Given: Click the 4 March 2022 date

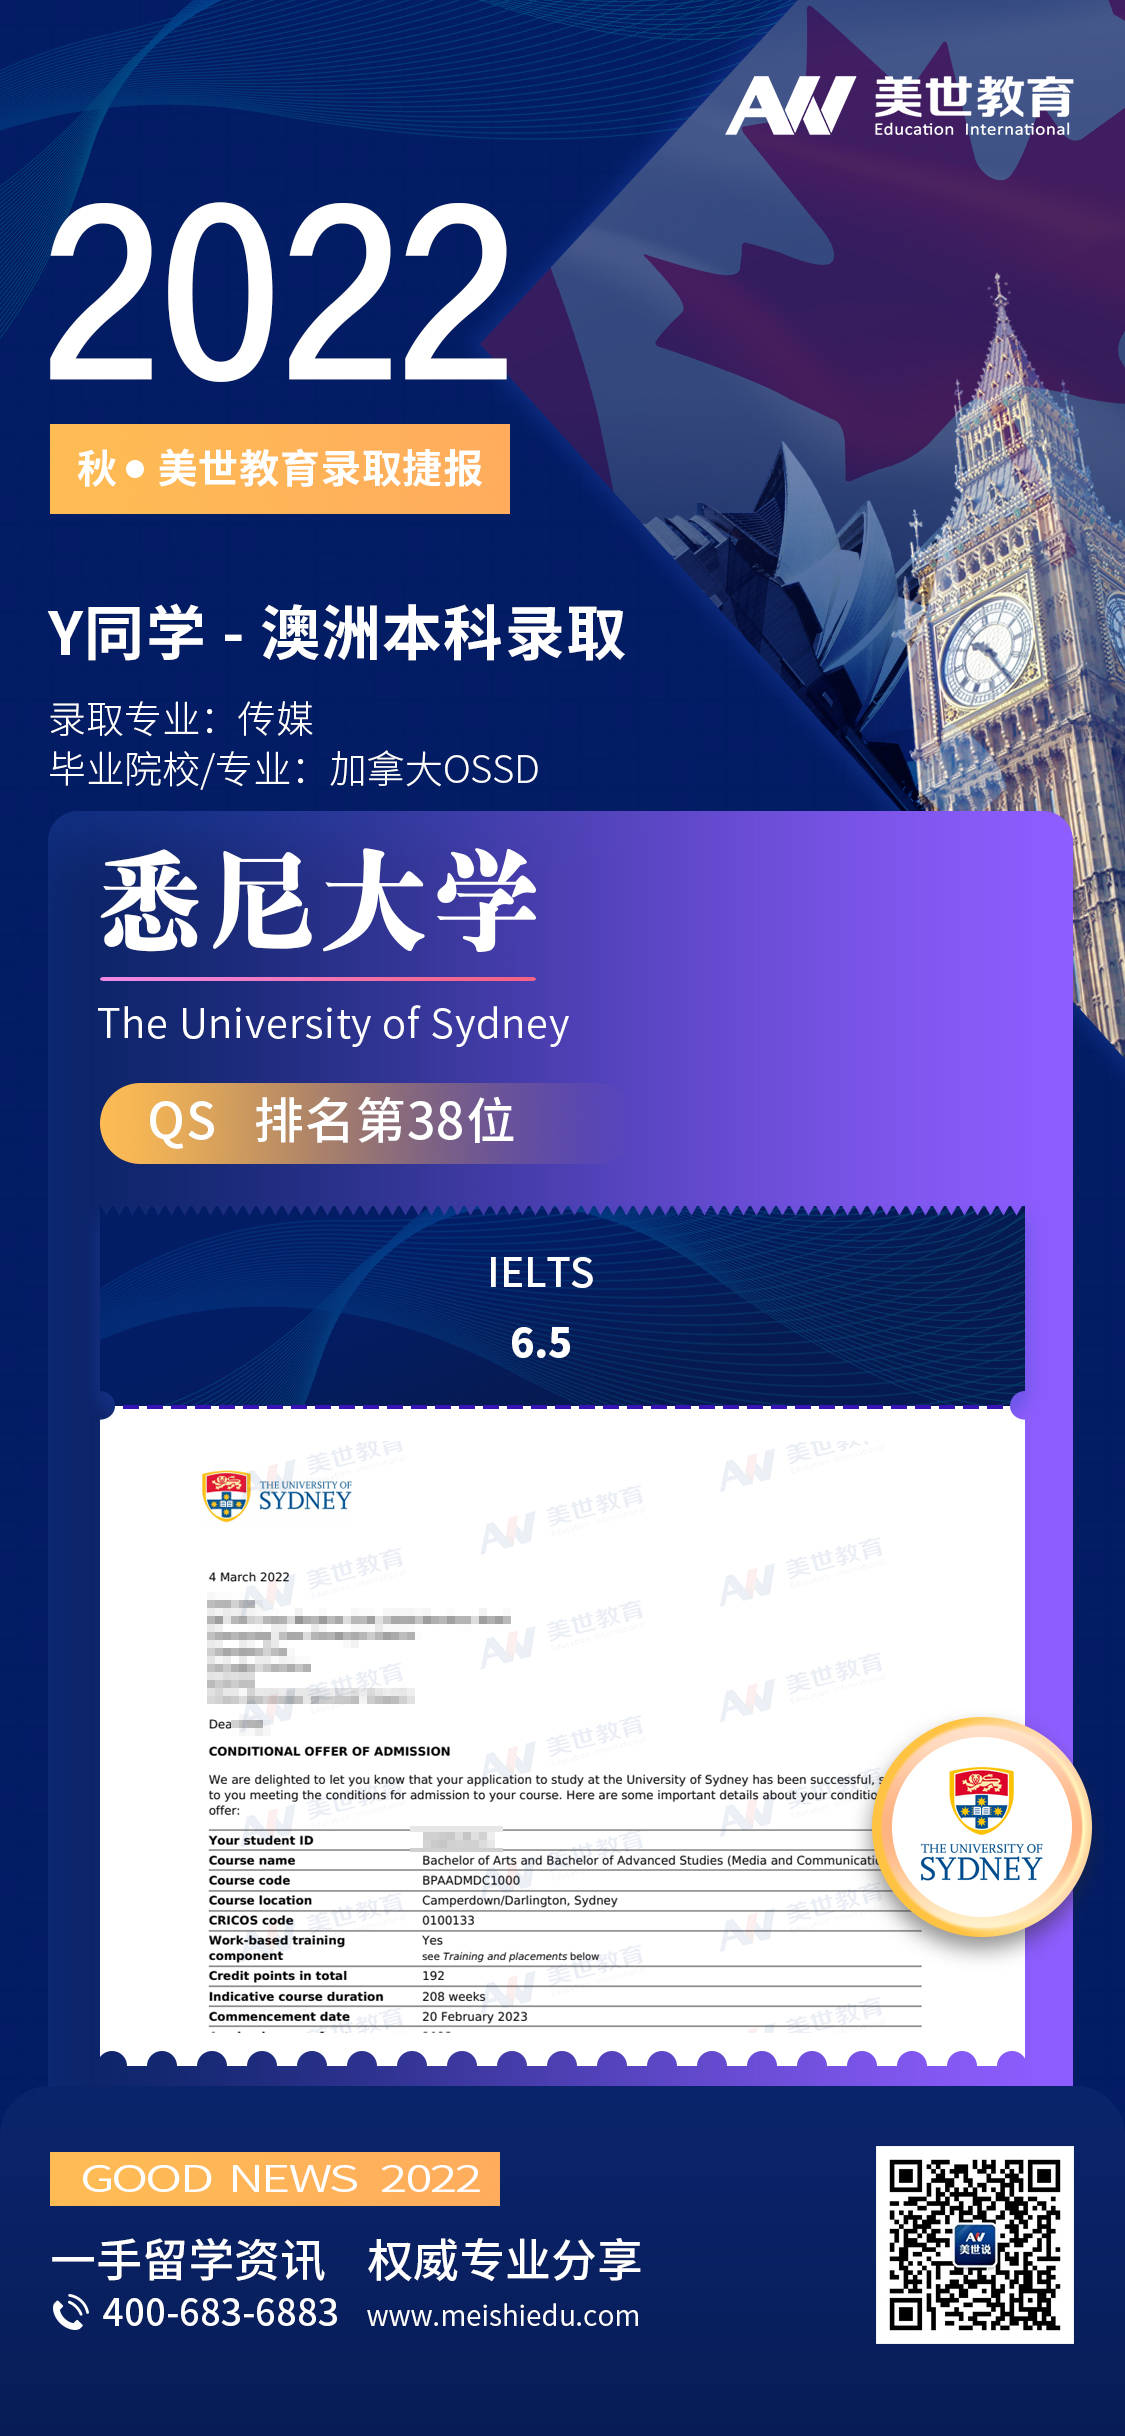Looking at the screenshot, I should [249, 1577].
